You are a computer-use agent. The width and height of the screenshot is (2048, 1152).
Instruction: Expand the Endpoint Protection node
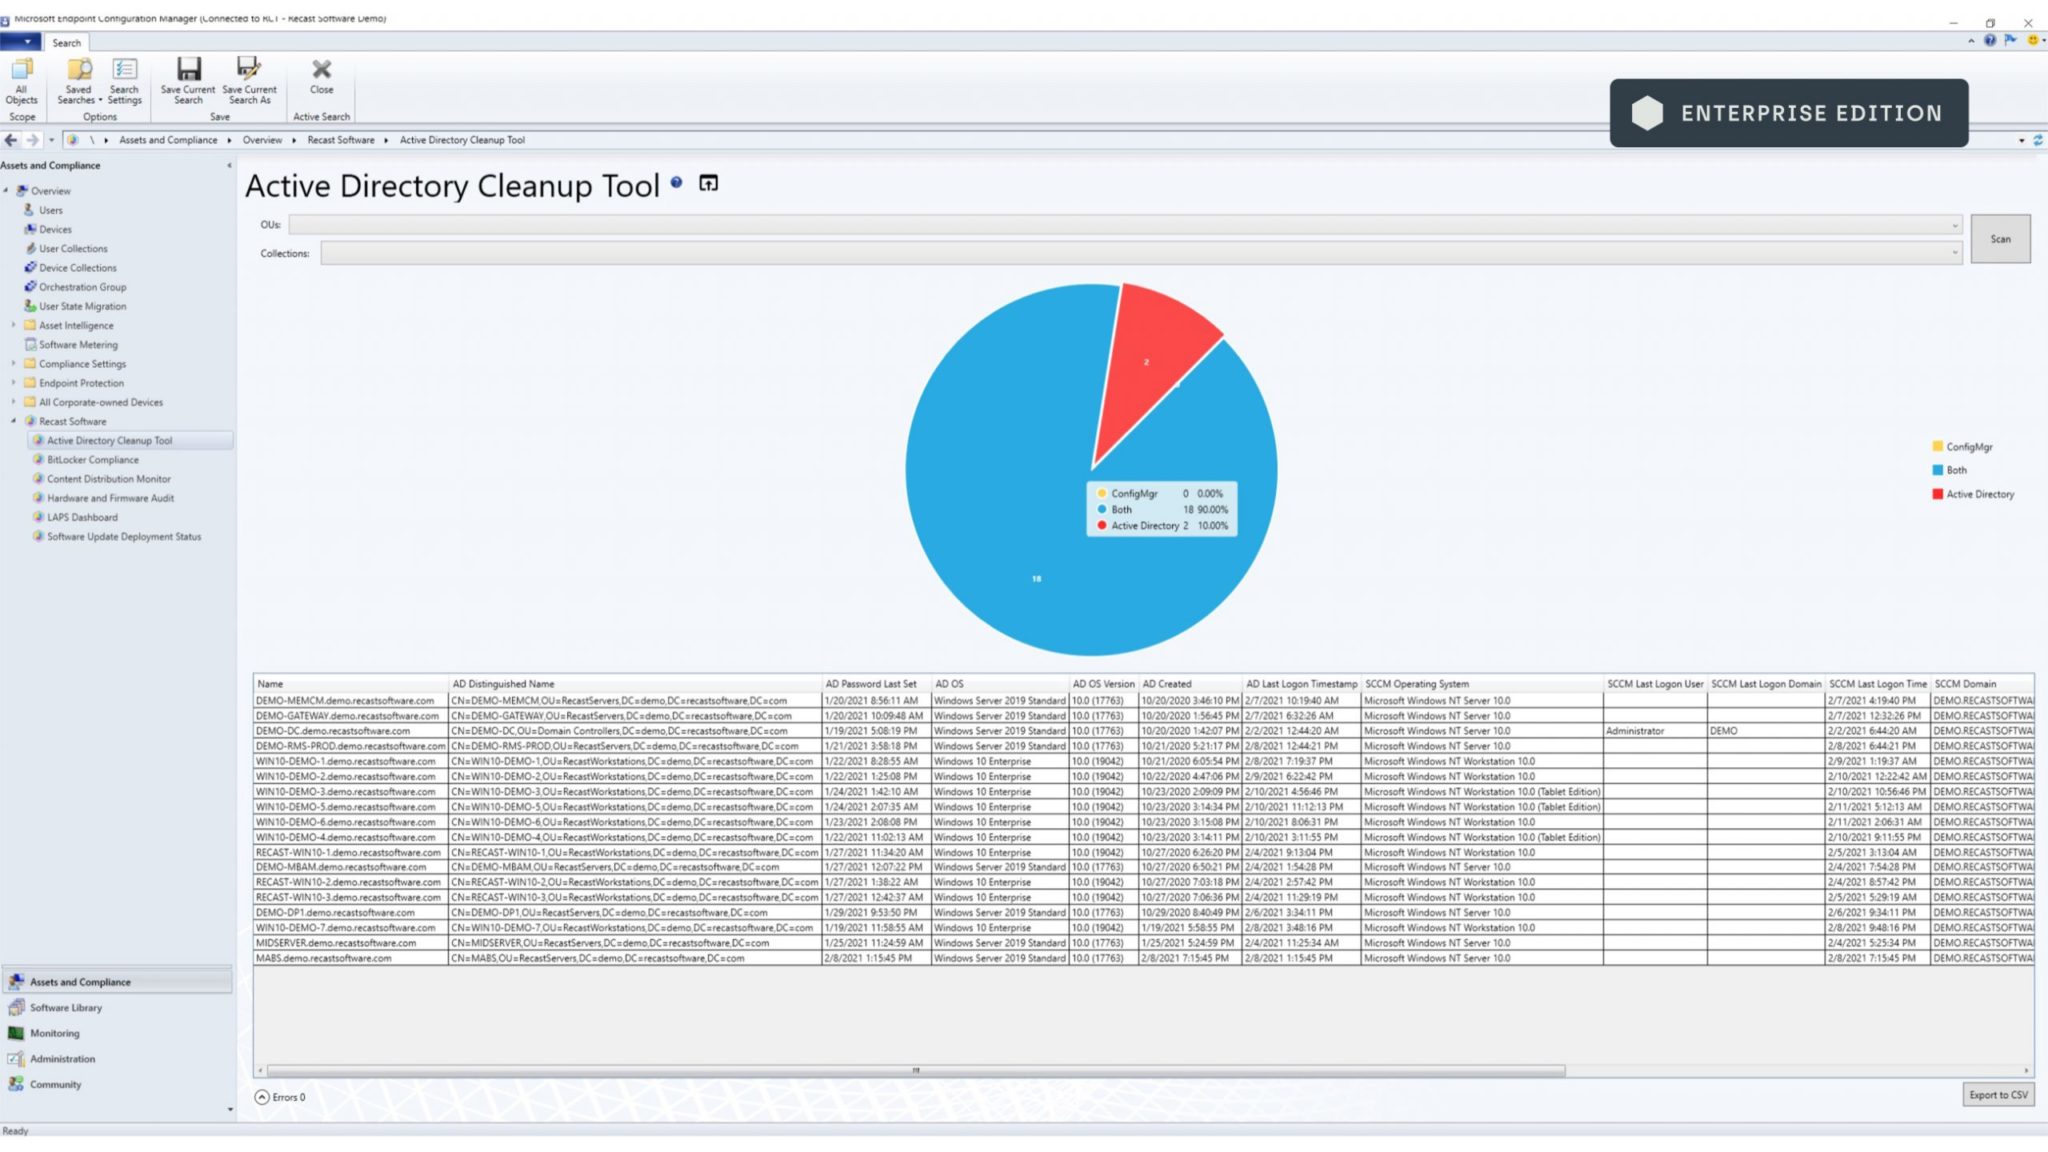coord(13,383)
